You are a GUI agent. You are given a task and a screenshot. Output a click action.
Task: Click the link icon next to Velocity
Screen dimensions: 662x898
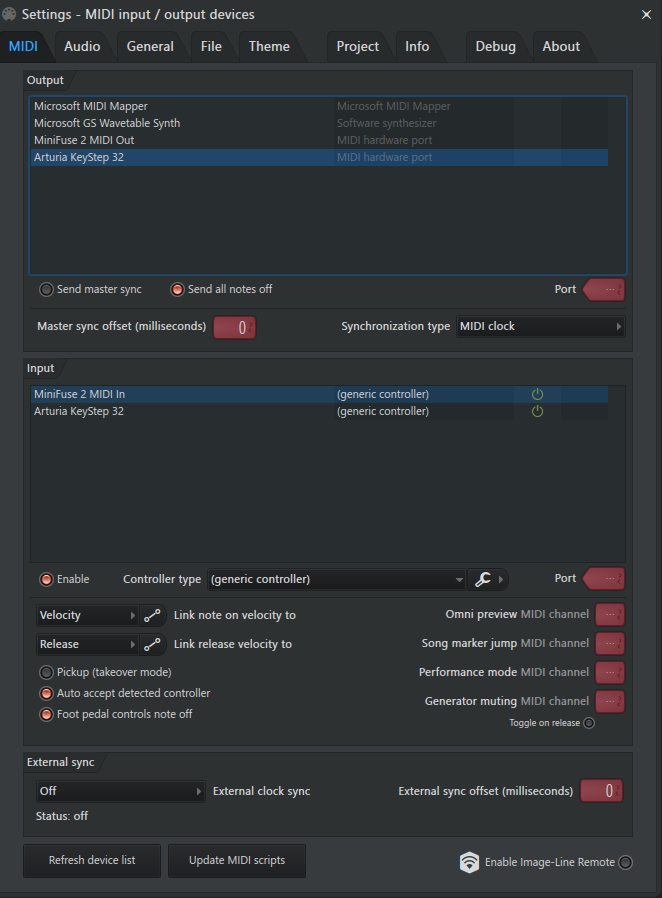[152, 616]
